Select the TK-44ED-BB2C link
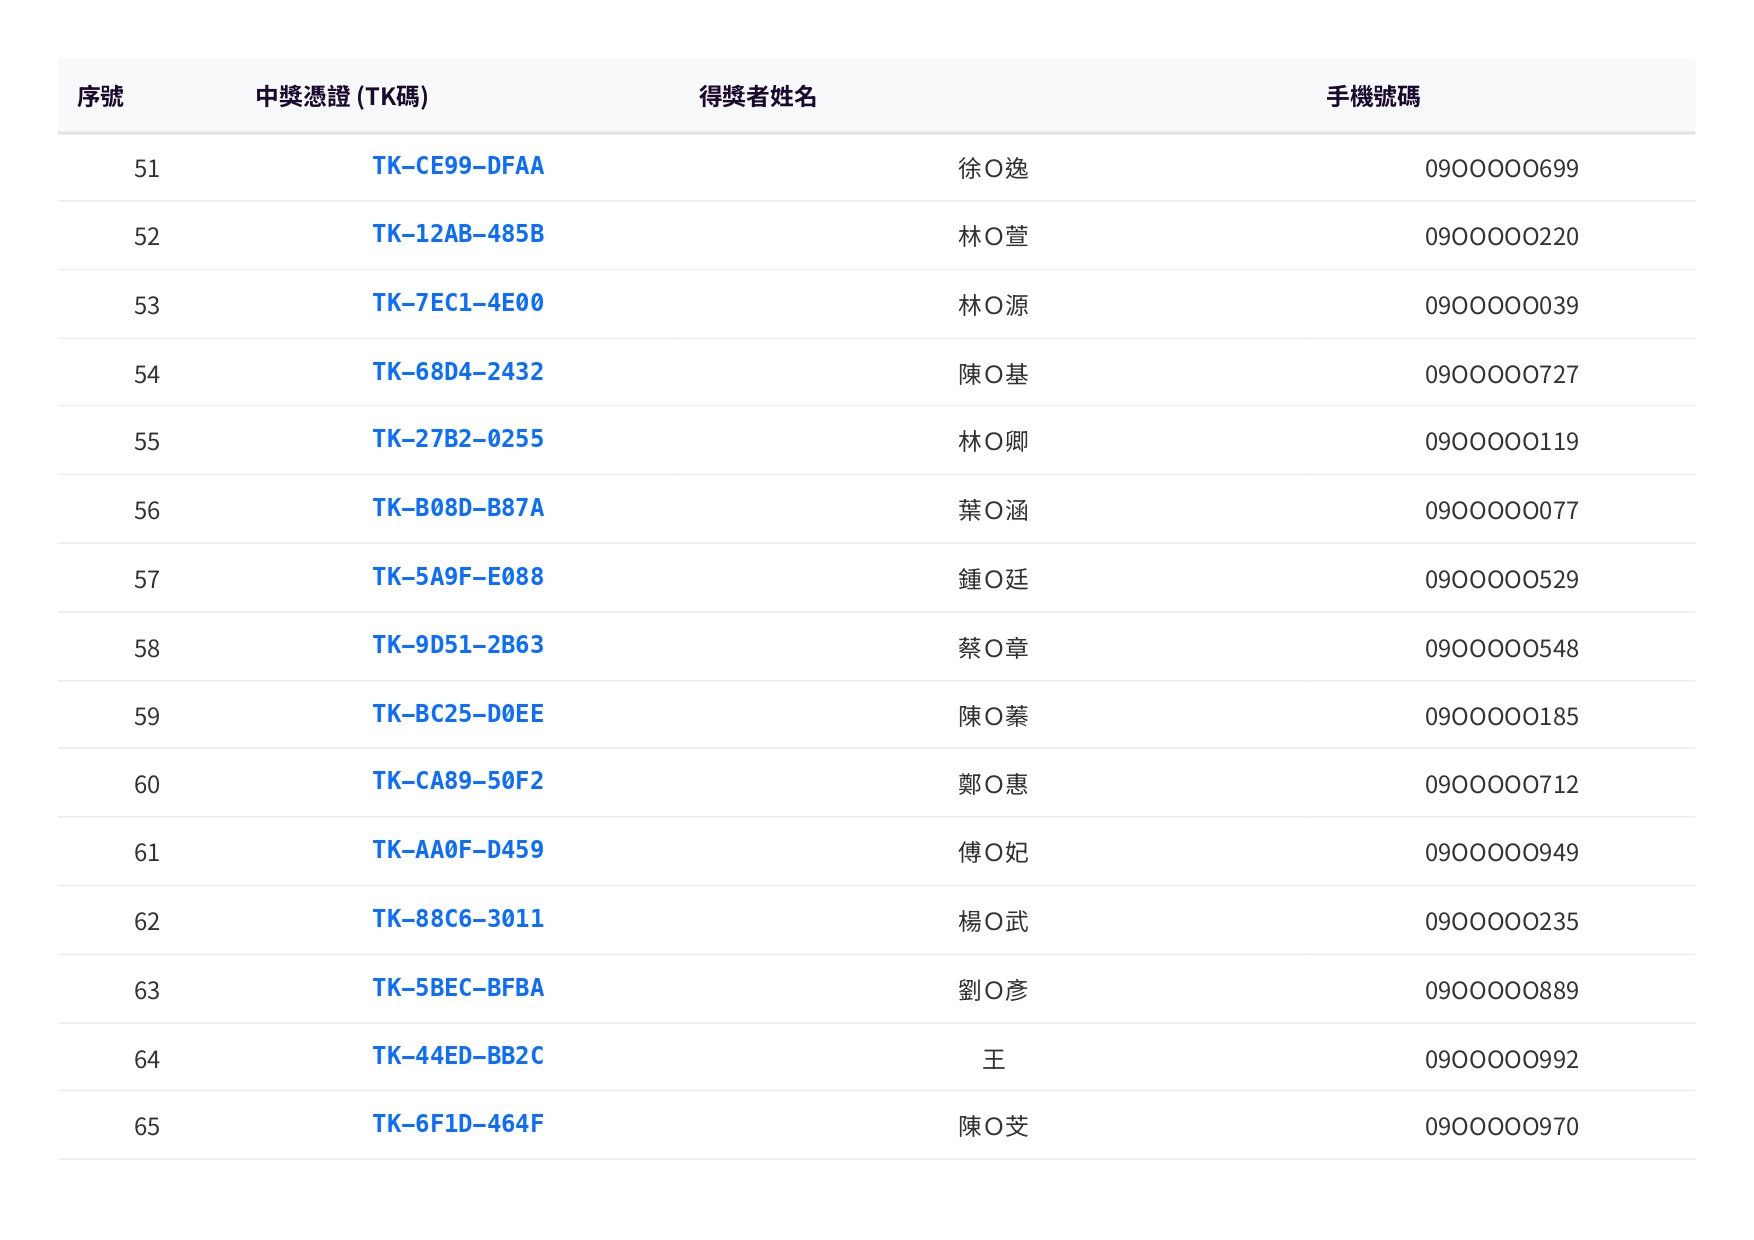1754x1240 pixels. tap(458, 1056)
